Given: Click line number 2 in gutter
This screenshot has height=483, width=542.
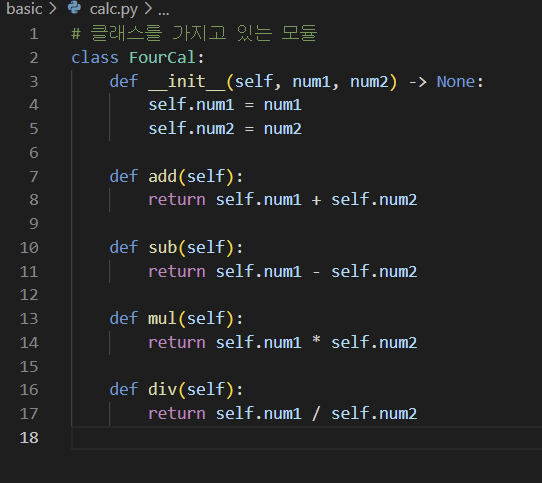Looking at the screenshot, I should coord(34,58).
